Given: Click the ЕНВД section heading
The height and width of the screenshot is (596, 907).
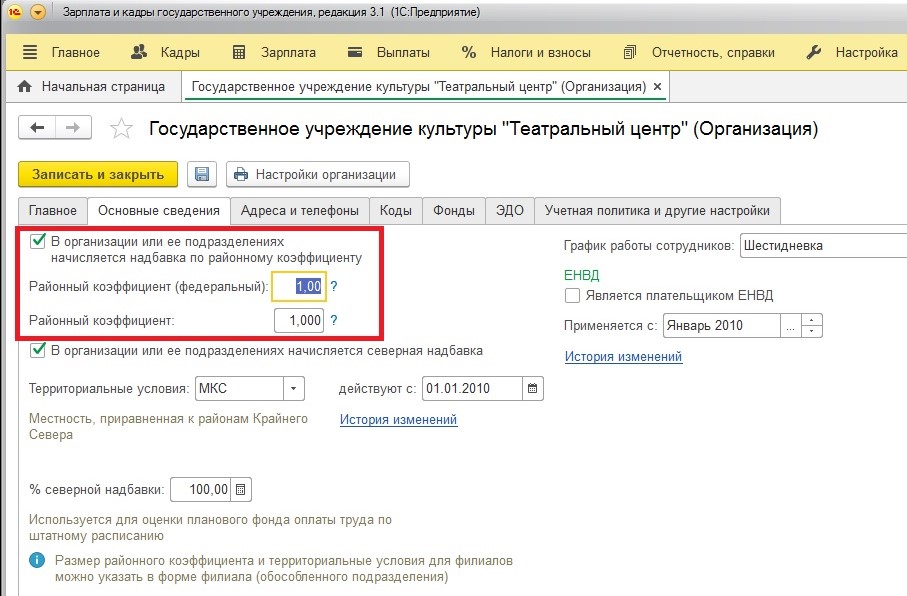Looking at the screenshot, I should click(581, 275).
